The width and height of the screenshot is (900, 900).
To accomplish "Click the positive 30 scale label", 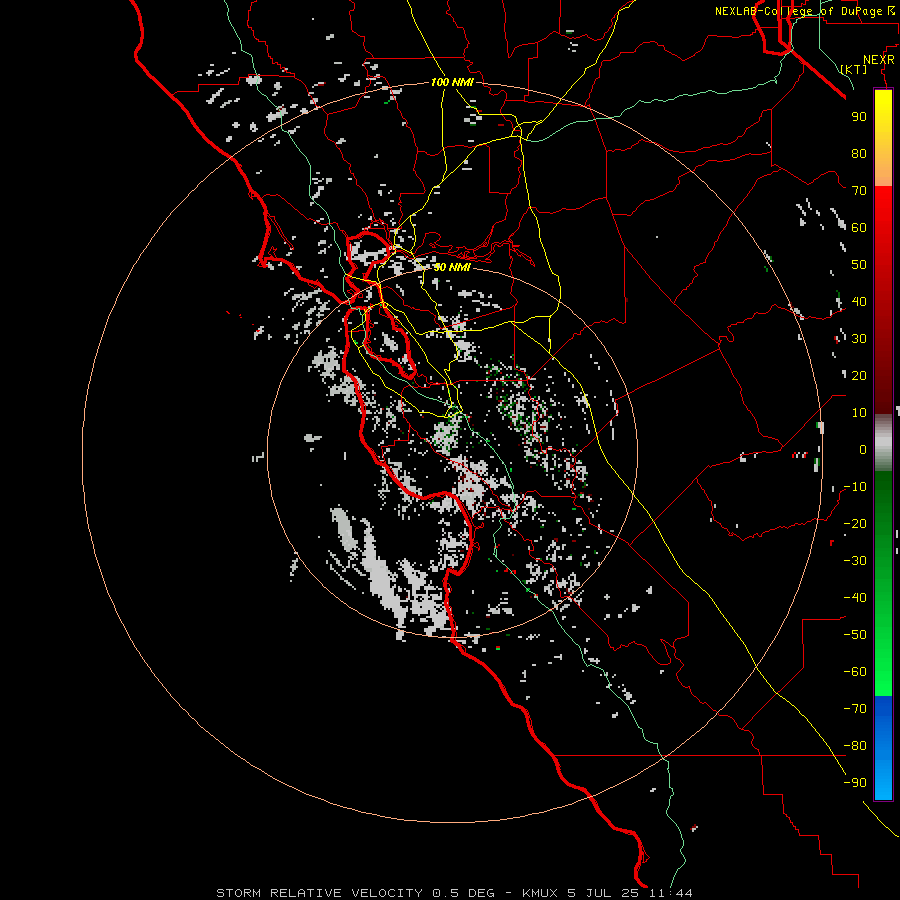I will (859, 339).
